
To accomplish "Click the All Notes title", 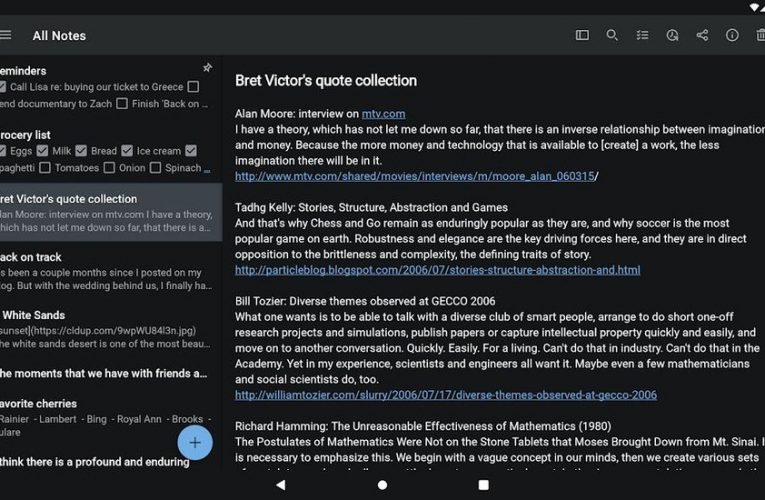I will pos(59,36).
